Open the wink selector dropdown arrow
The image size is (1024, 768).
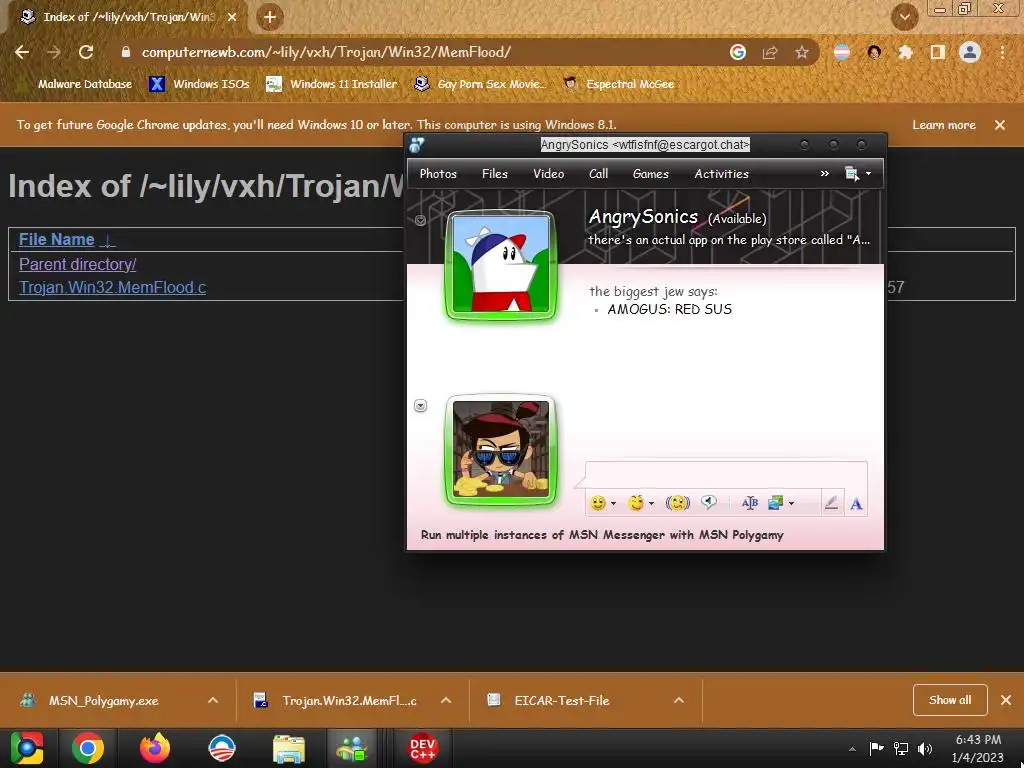651,504
